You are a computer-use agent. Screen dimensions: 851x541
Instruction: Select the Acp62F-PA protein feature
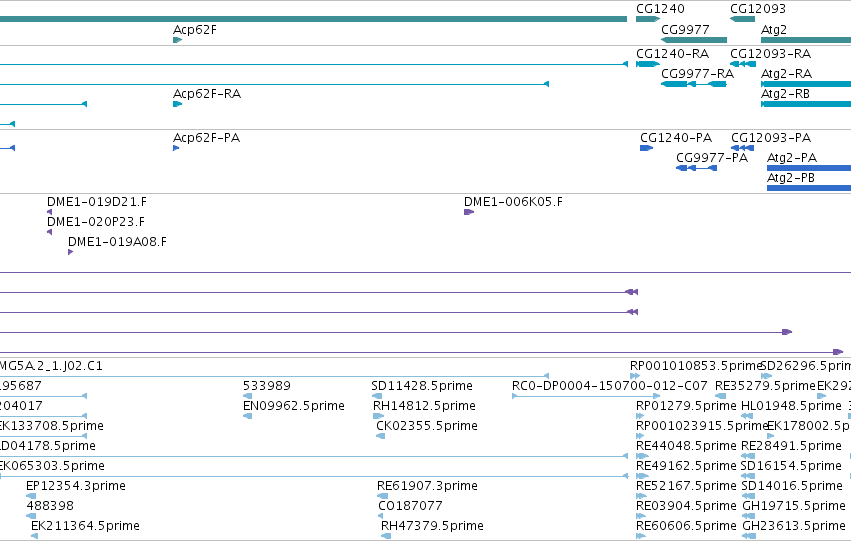[x=176, y=148]
